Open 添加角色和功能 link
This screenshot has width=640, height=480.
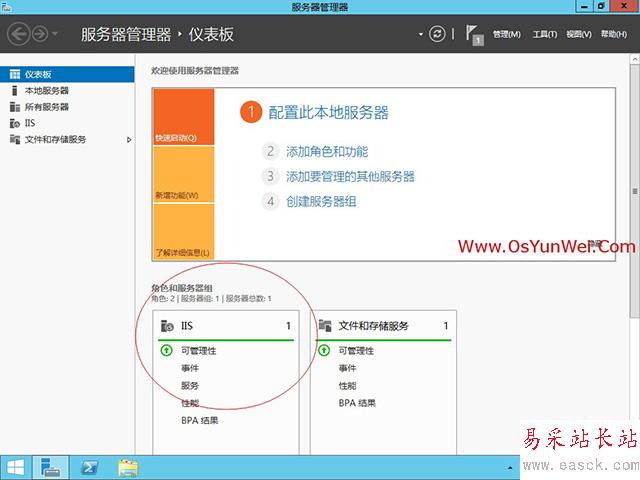pyautogui.click(x=327, y=152)
